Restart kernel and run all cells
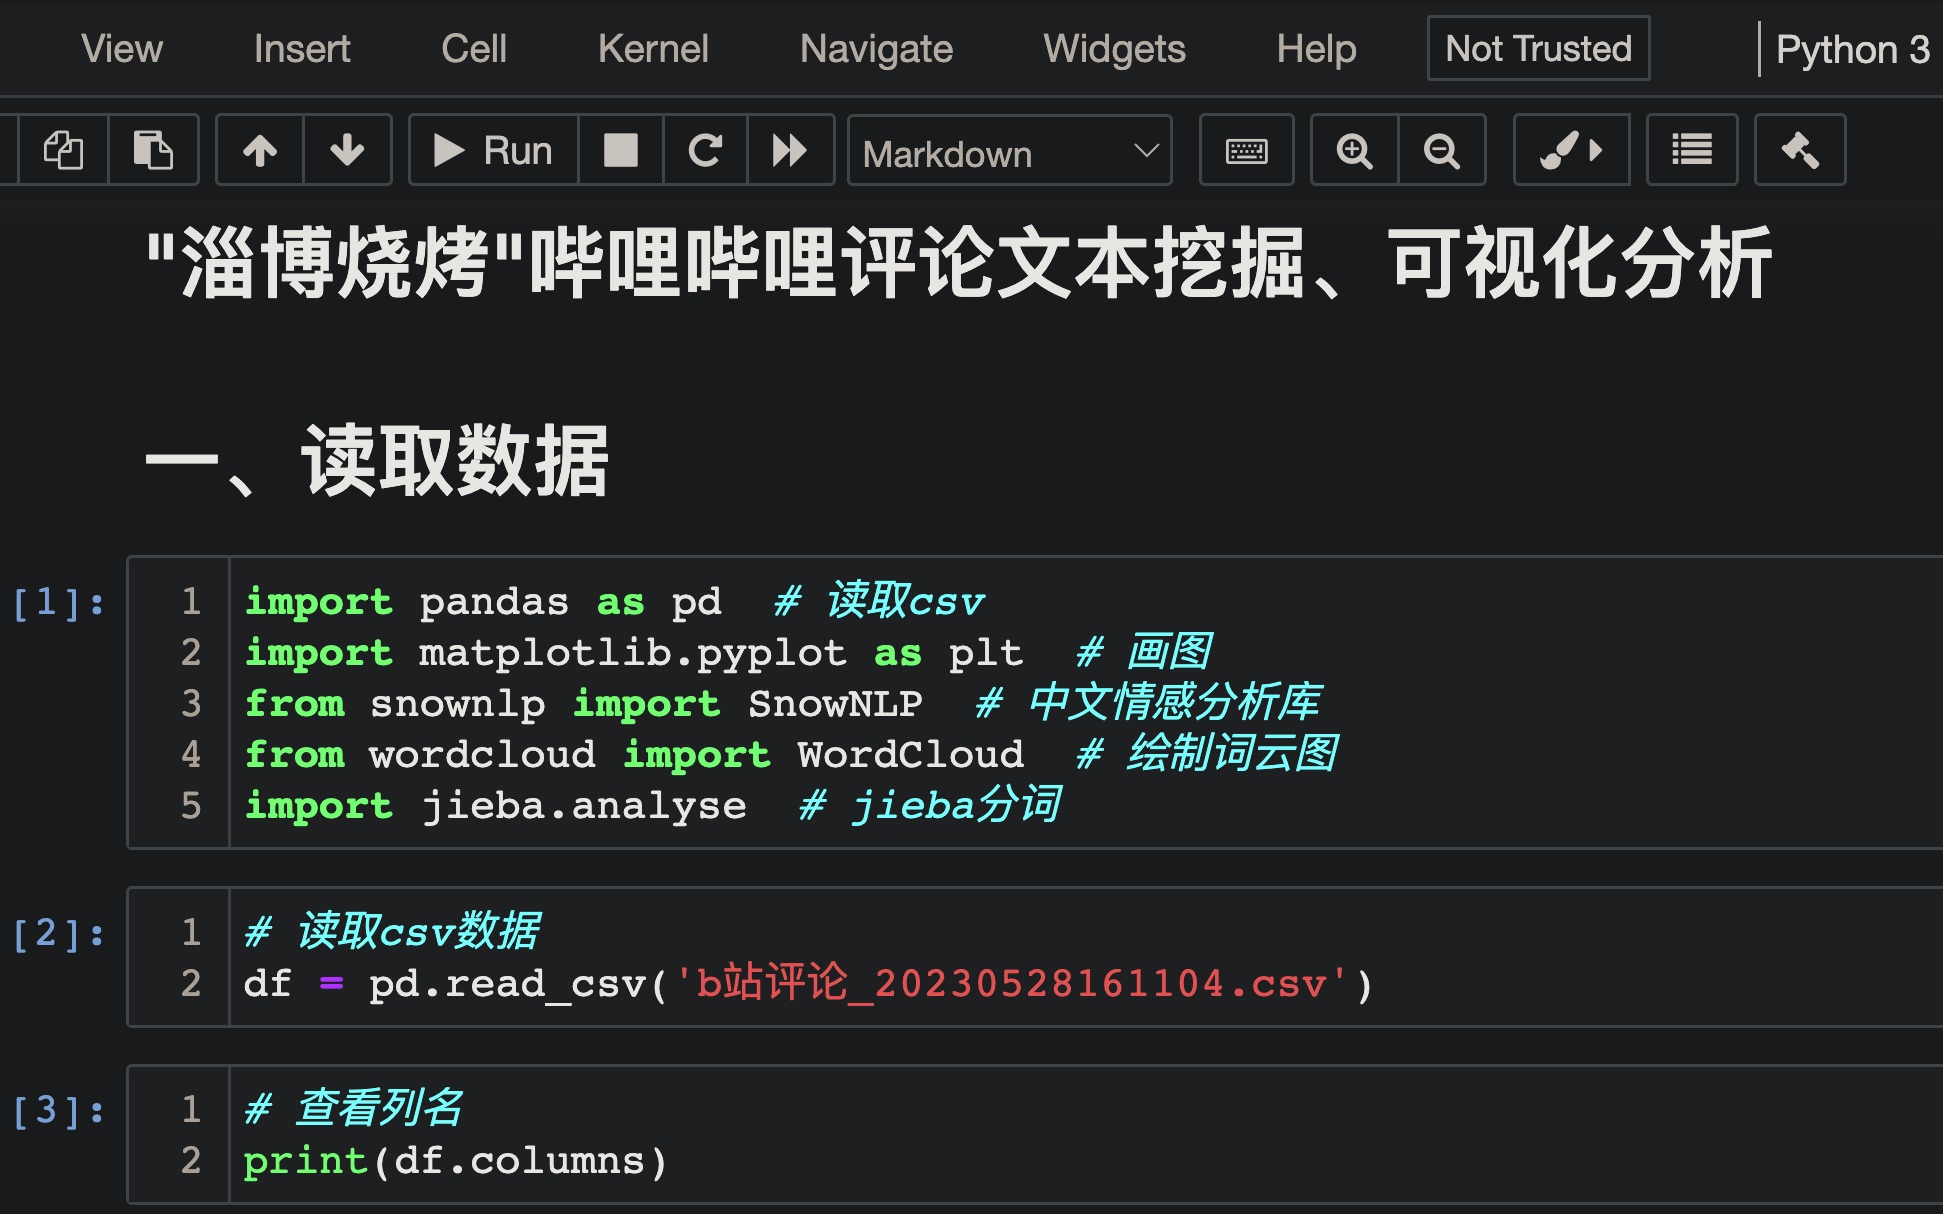This screenshot has width=1943, height=1214. coord(790,150)
